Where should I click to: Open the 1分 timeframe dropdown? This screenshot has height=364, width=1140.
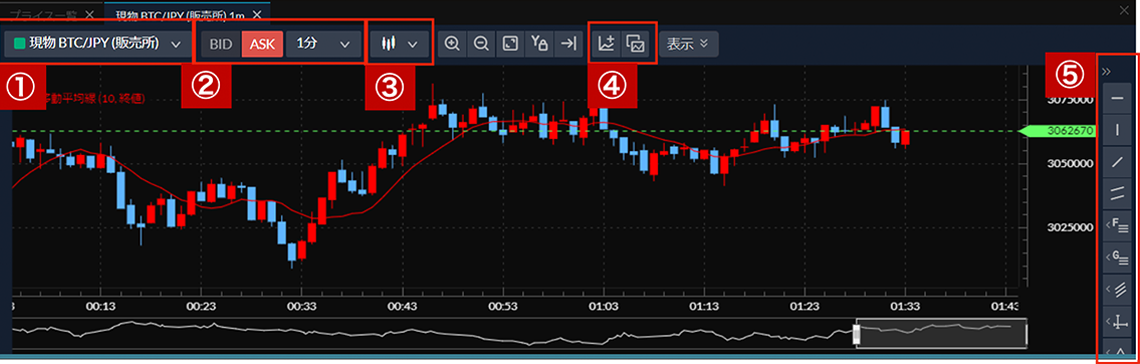(324, 44)
